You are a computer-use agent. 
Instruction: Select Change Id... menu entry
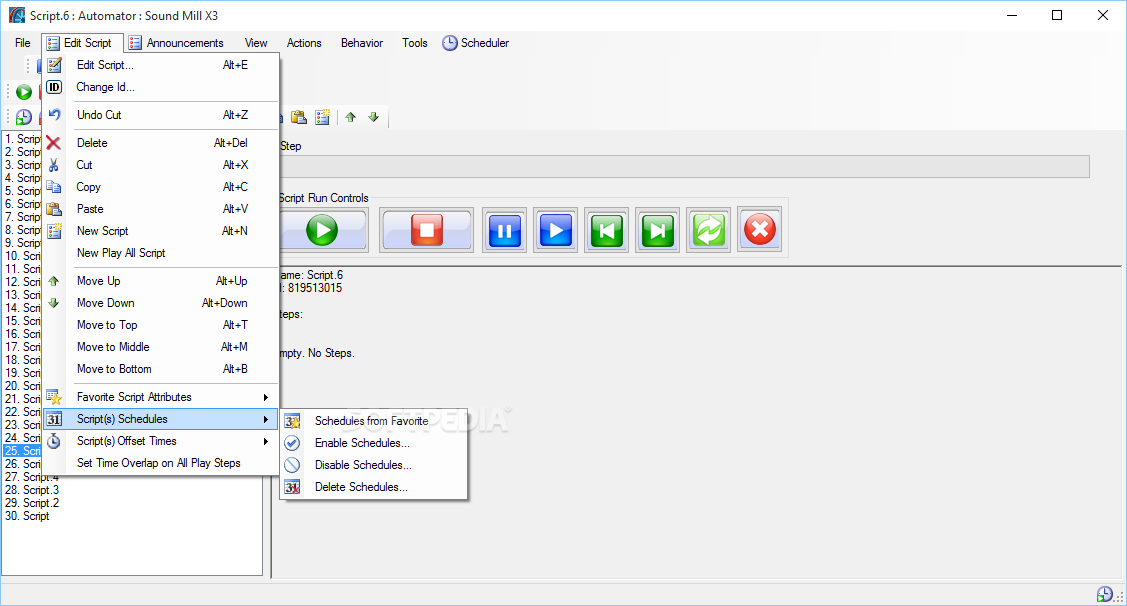tap(161, 87)
